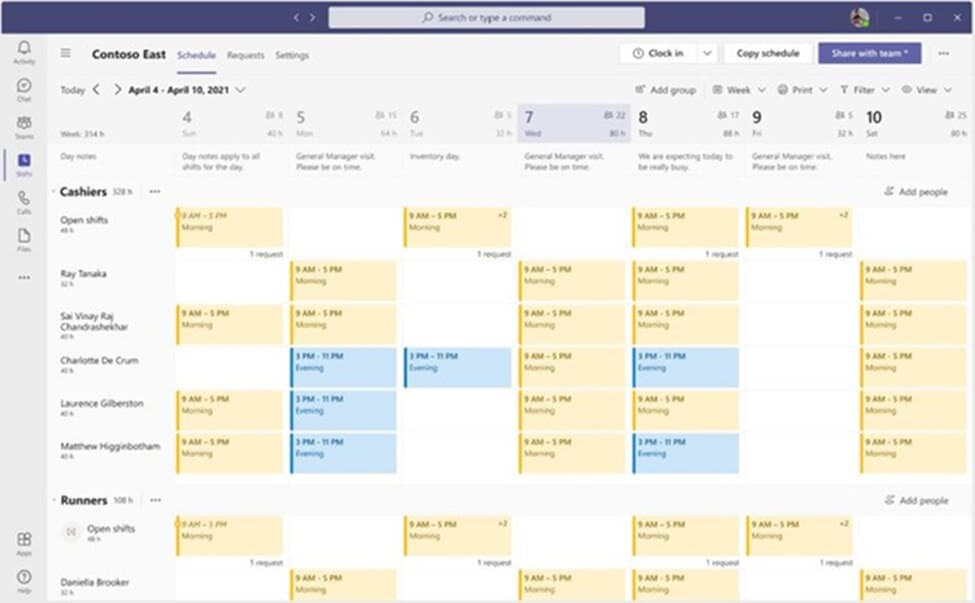Select day header 7 Wed

(x=573, y=123)
